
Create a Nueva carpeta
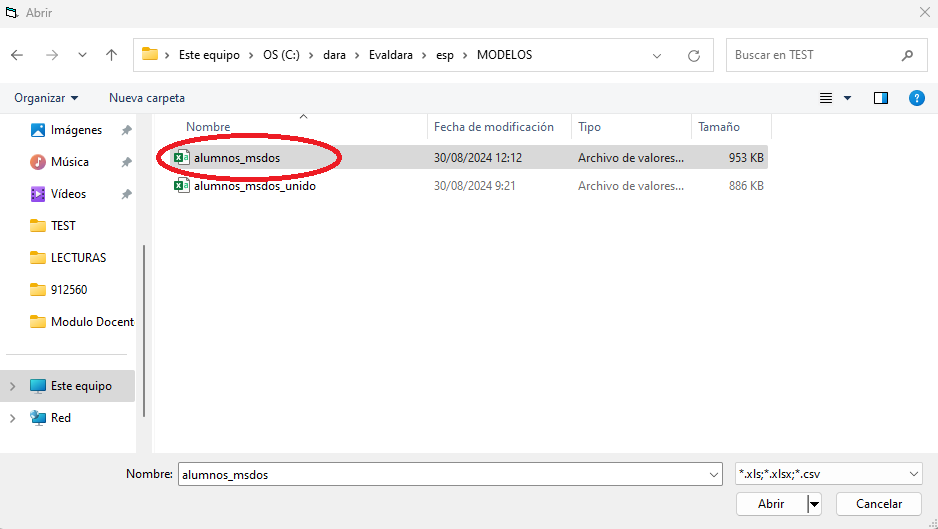click(147, 98)
